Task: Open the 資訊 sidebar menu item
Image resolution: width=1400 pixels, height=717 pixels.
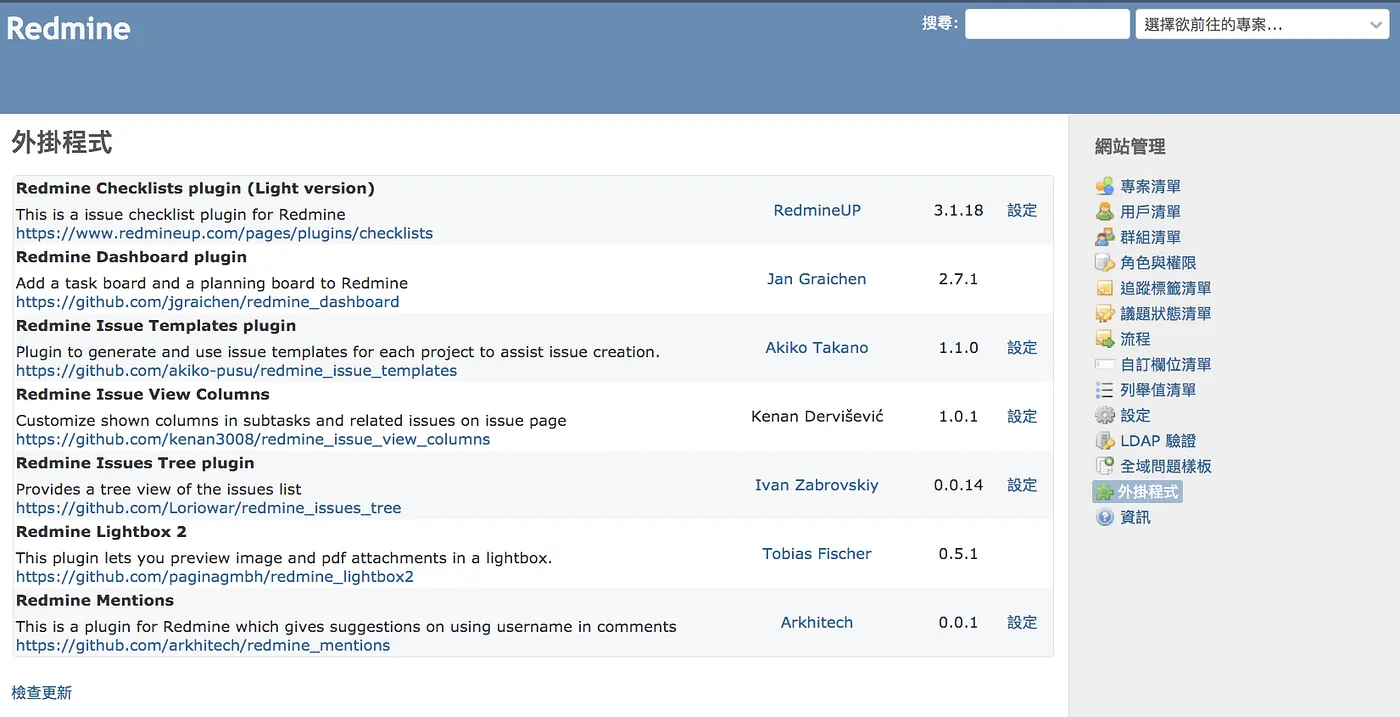Action: pos(1135,518)
